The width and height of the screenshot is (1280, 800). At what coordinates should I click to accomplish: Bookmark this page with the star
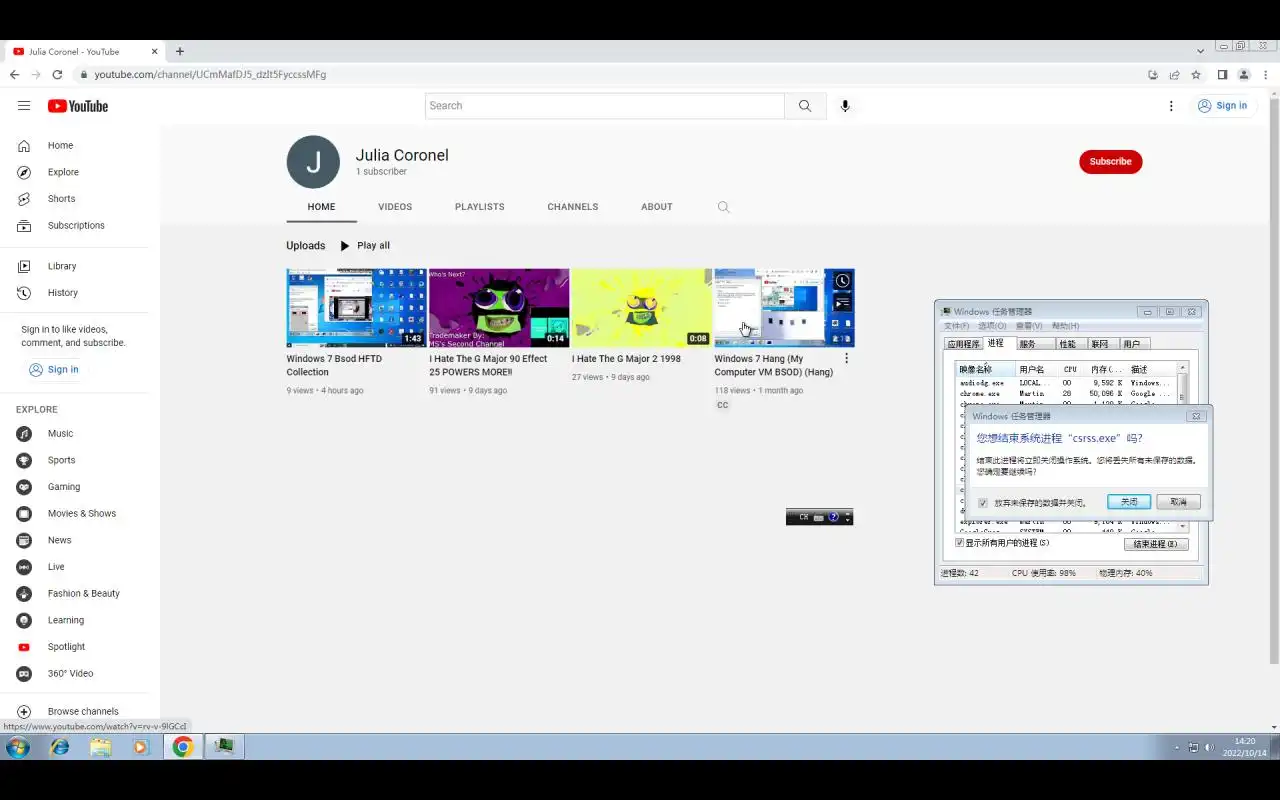point(1196,75)
